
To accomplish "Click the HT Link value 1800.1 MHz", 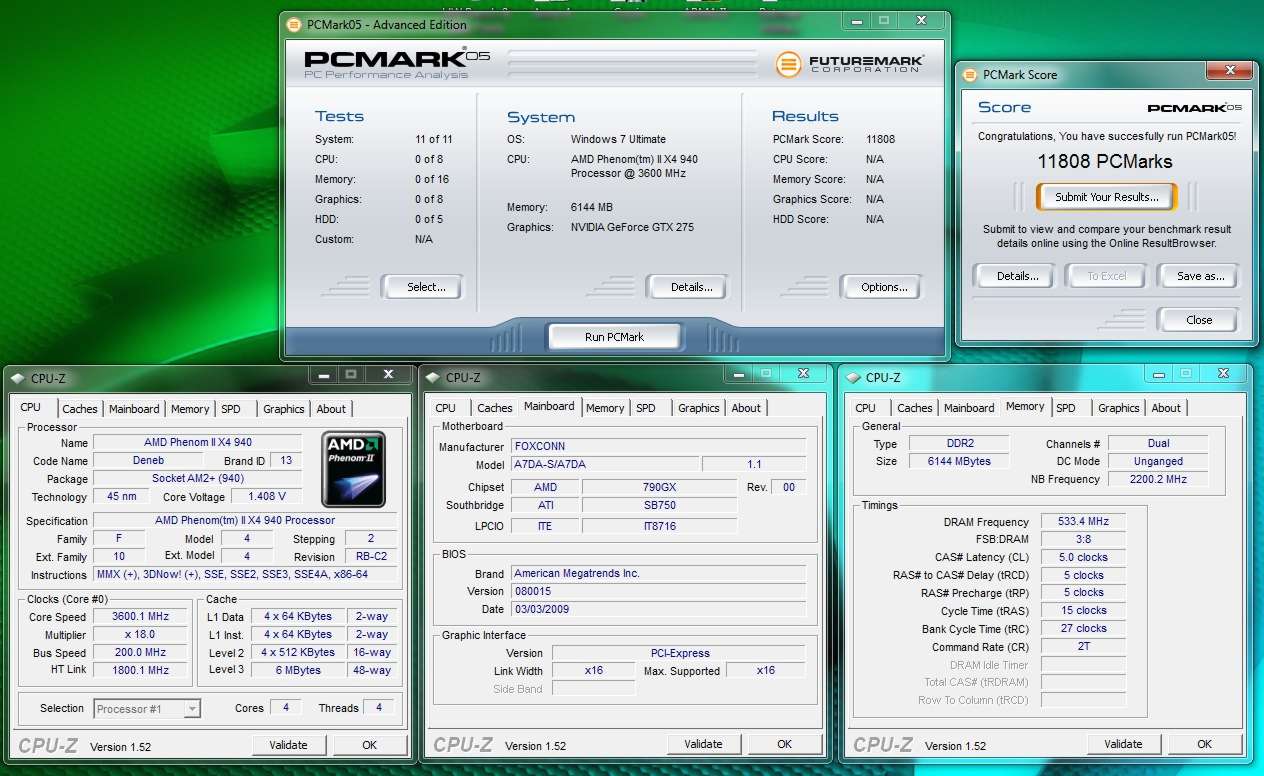I will click(x=141, y=670).
